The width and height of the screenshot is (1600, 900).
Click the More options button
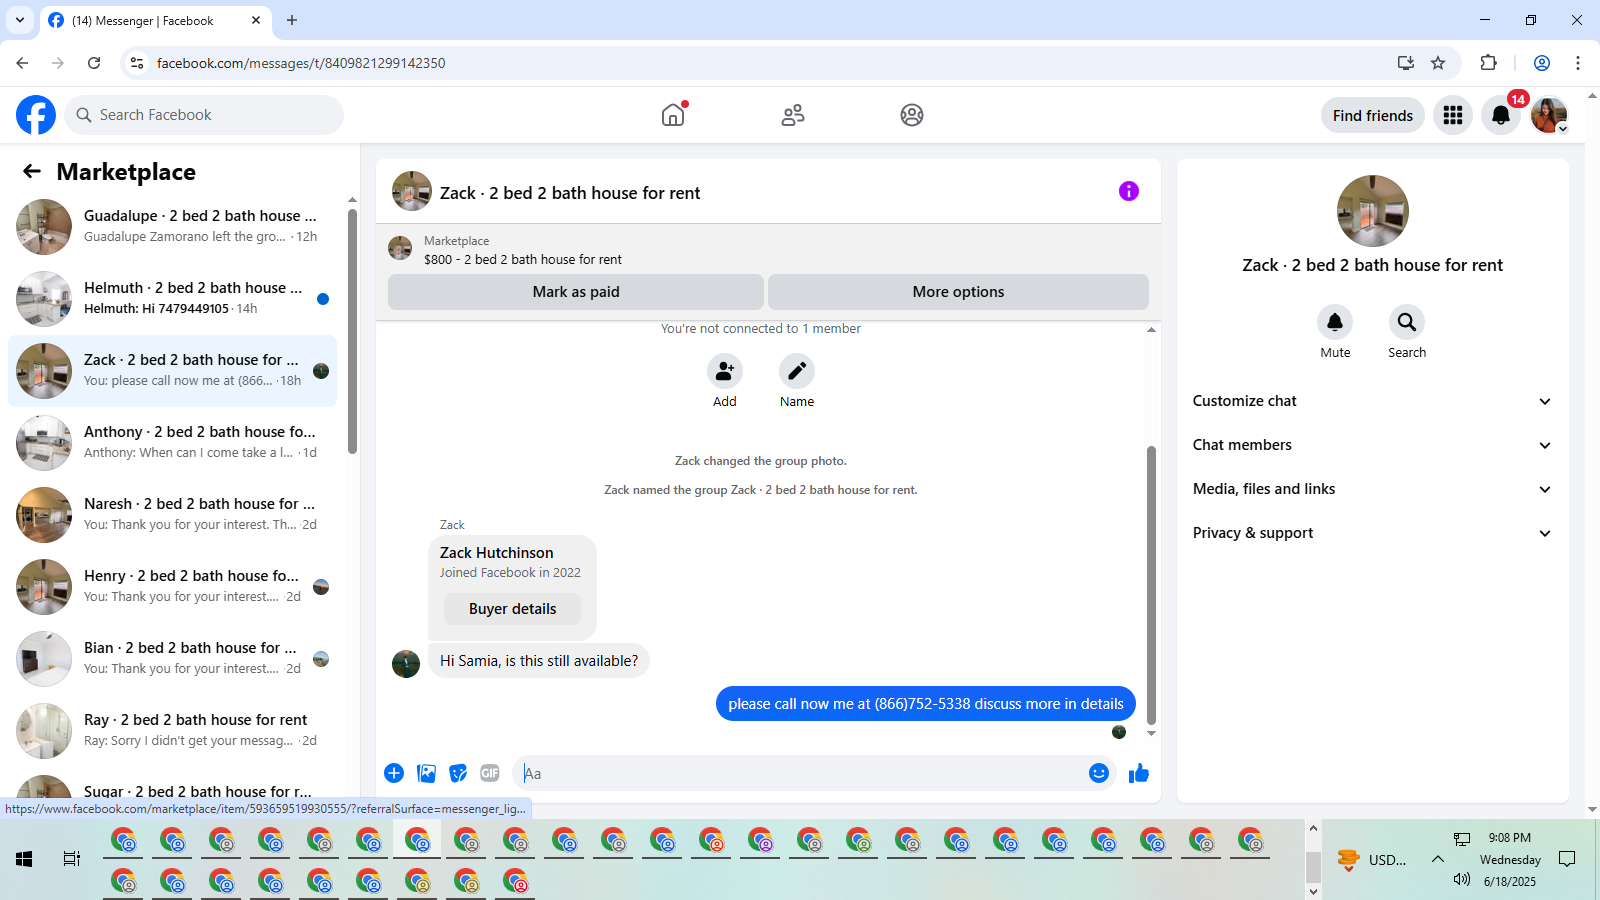pos(958,292)
